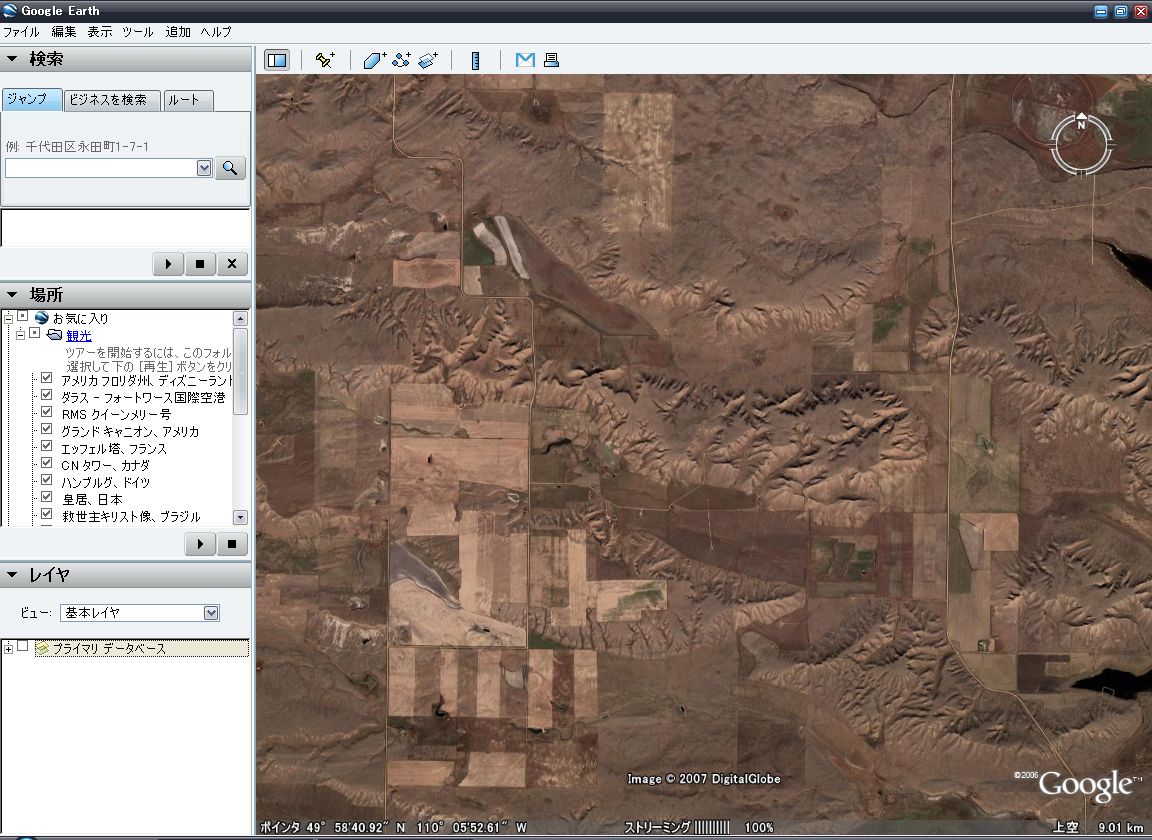Click the Google Earth title bar icon
The height and width of the screenshot is (840, 1152).
tap(10, 10)
